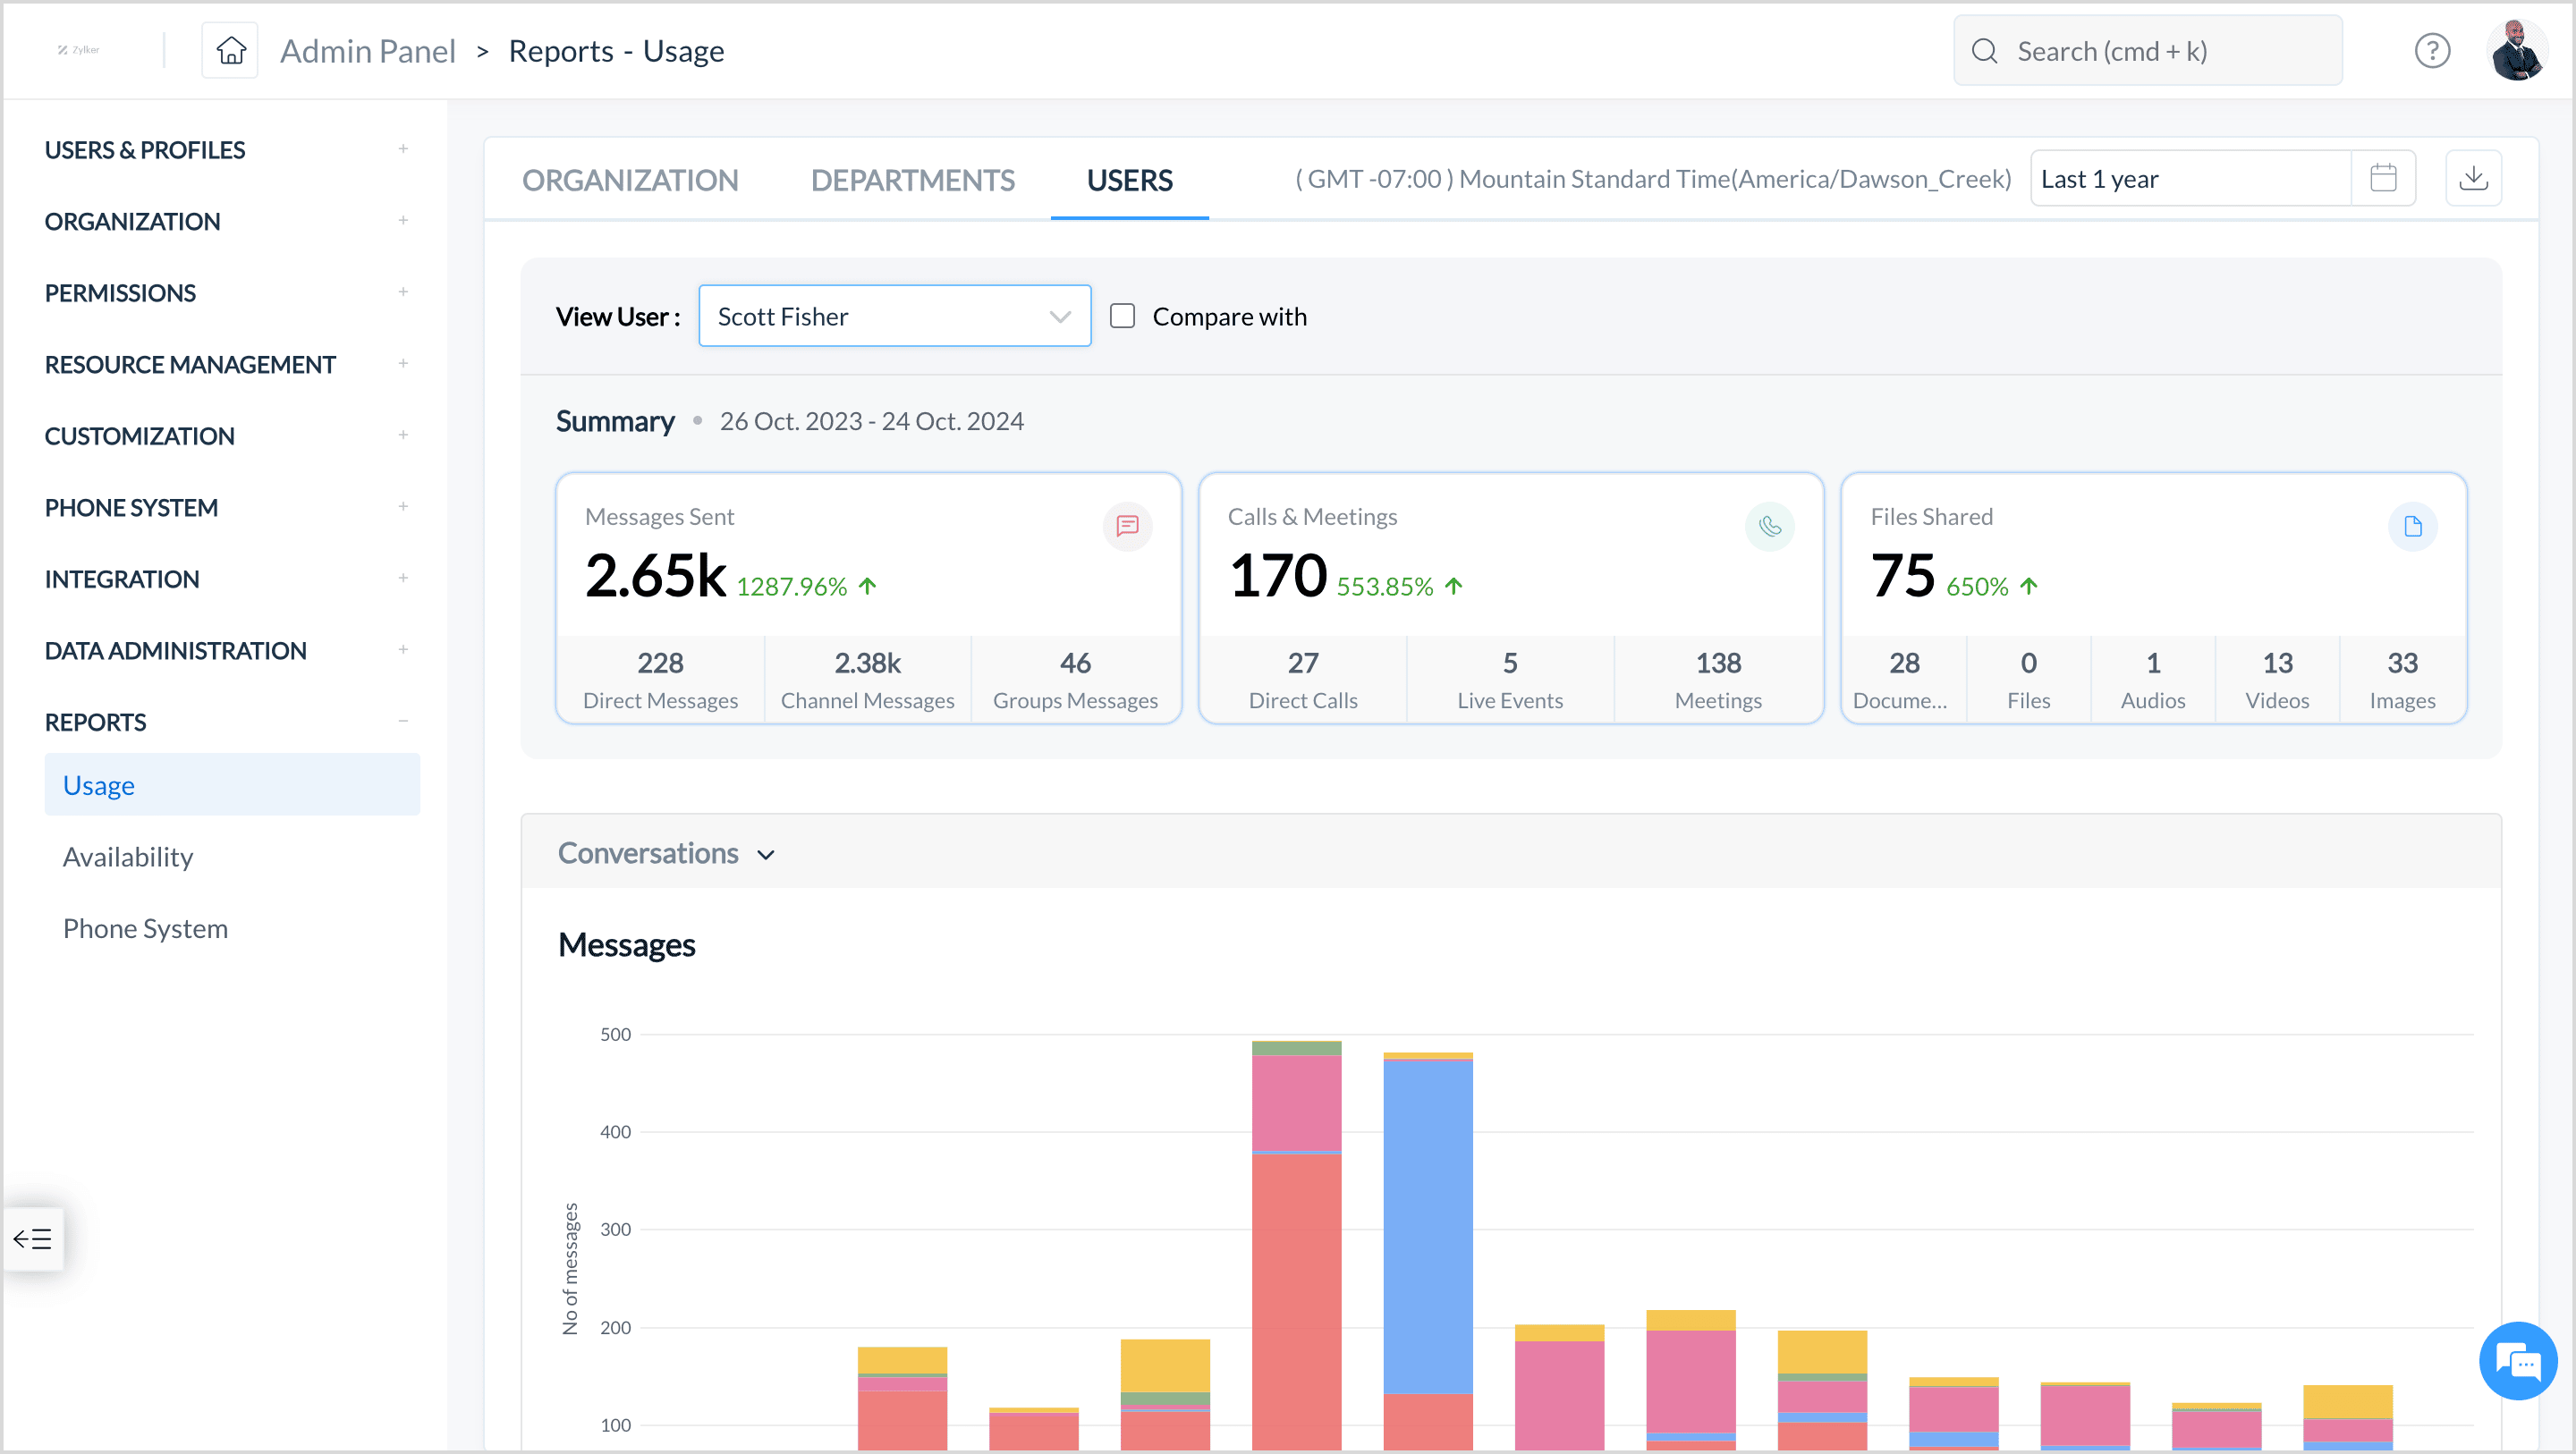This screenshot has height=1454, width=2576.
Task: Click the 2.38k Channel Messages stat
Action: 867,679
